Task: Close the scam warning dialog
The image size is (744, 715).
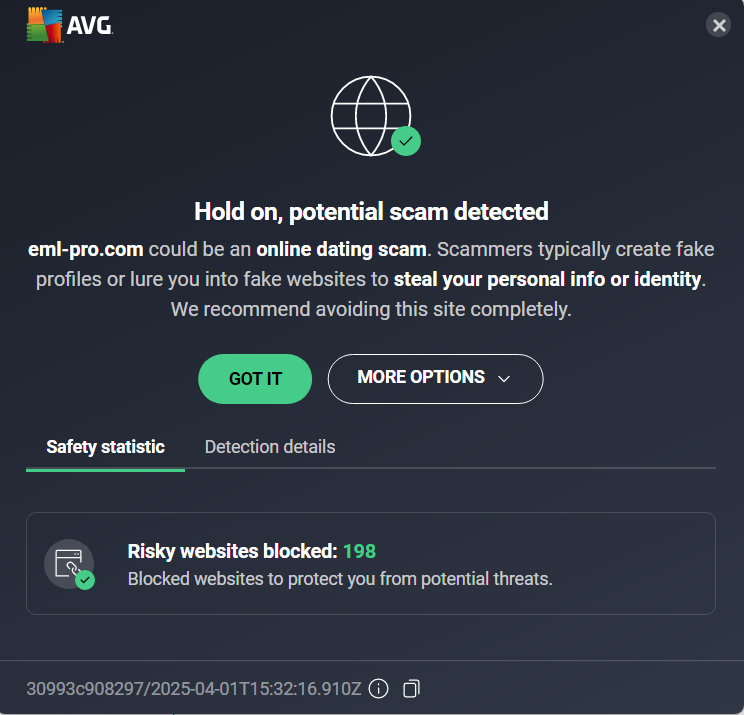Action: (x=718, y=26)
